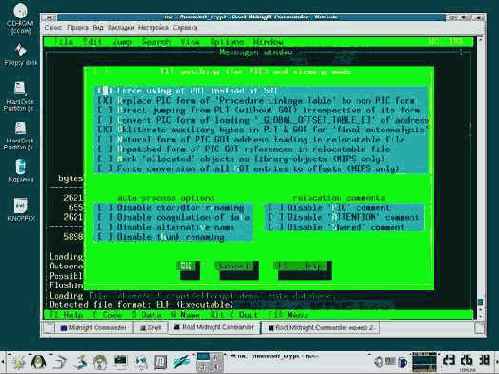Viewport: 499px width, 374px height.
Task: Open the KNOPPIX desktop icon
Action: click(21, 209)
